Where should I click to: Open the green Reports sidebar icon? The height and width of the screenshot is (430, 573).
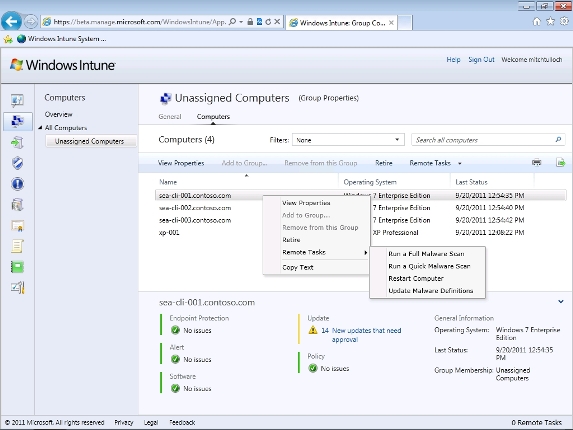pos(17,267)
